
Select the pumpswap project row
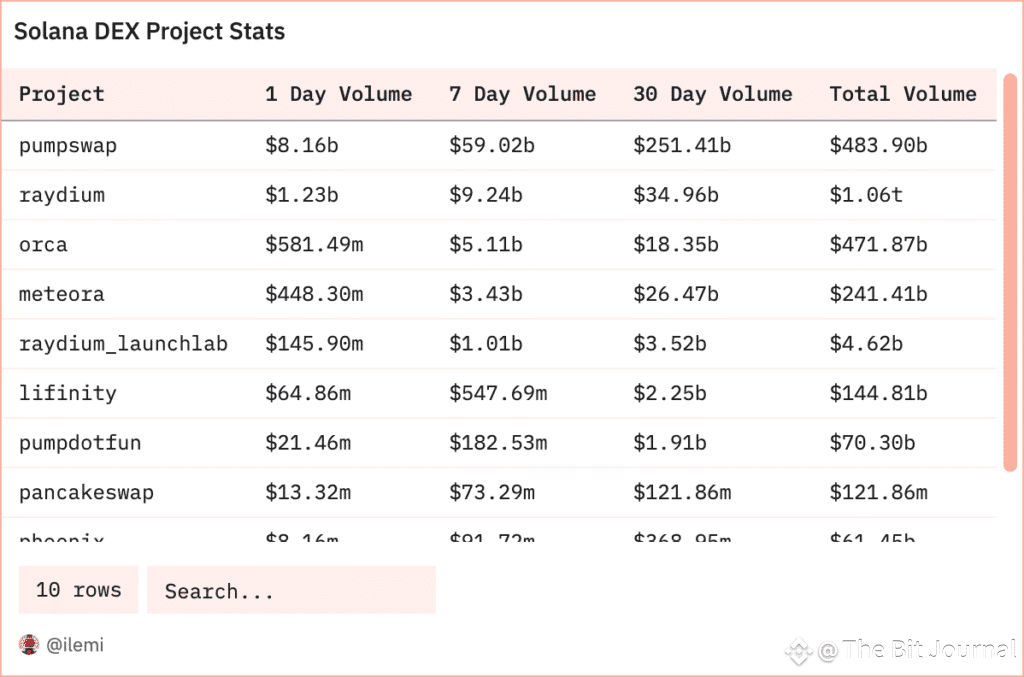coord(500,146)
